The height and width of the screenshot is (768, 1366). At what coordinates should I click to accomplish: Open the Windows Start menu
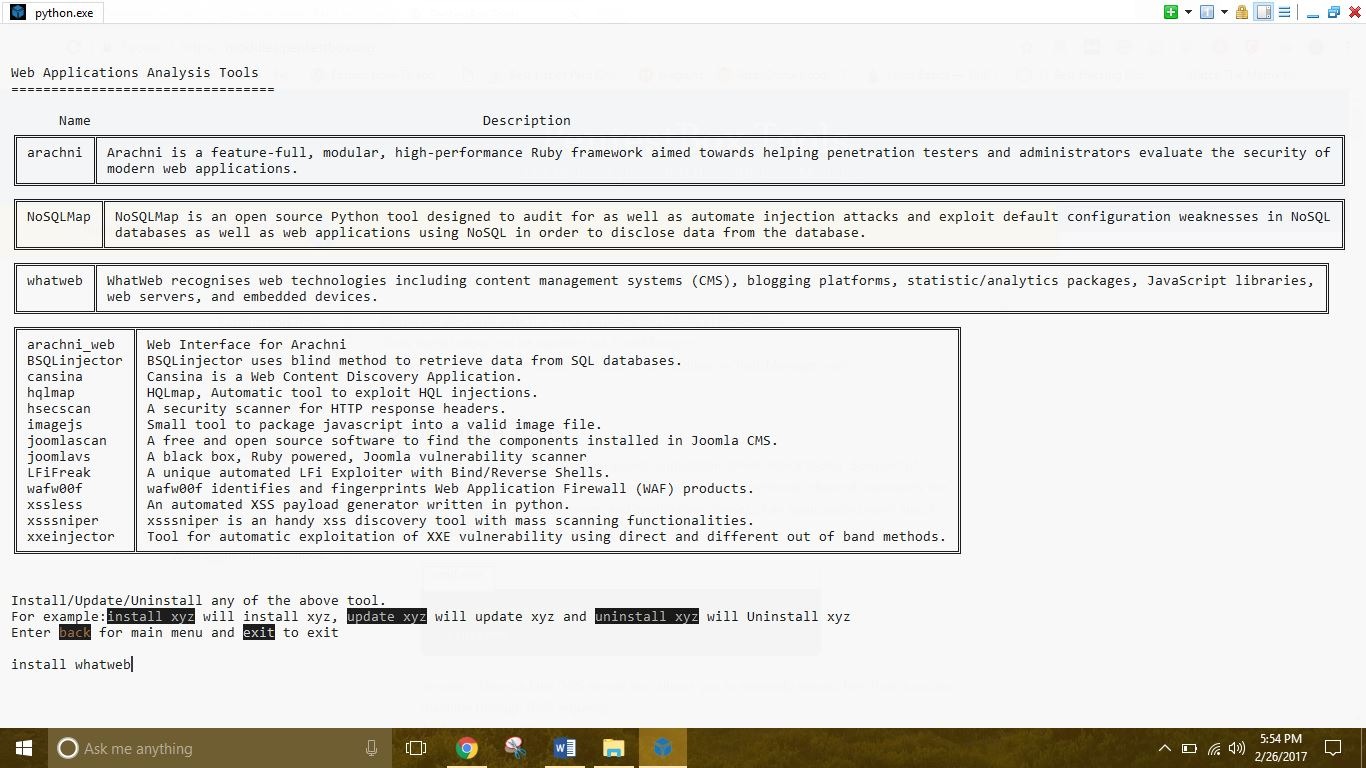[24, 748]
